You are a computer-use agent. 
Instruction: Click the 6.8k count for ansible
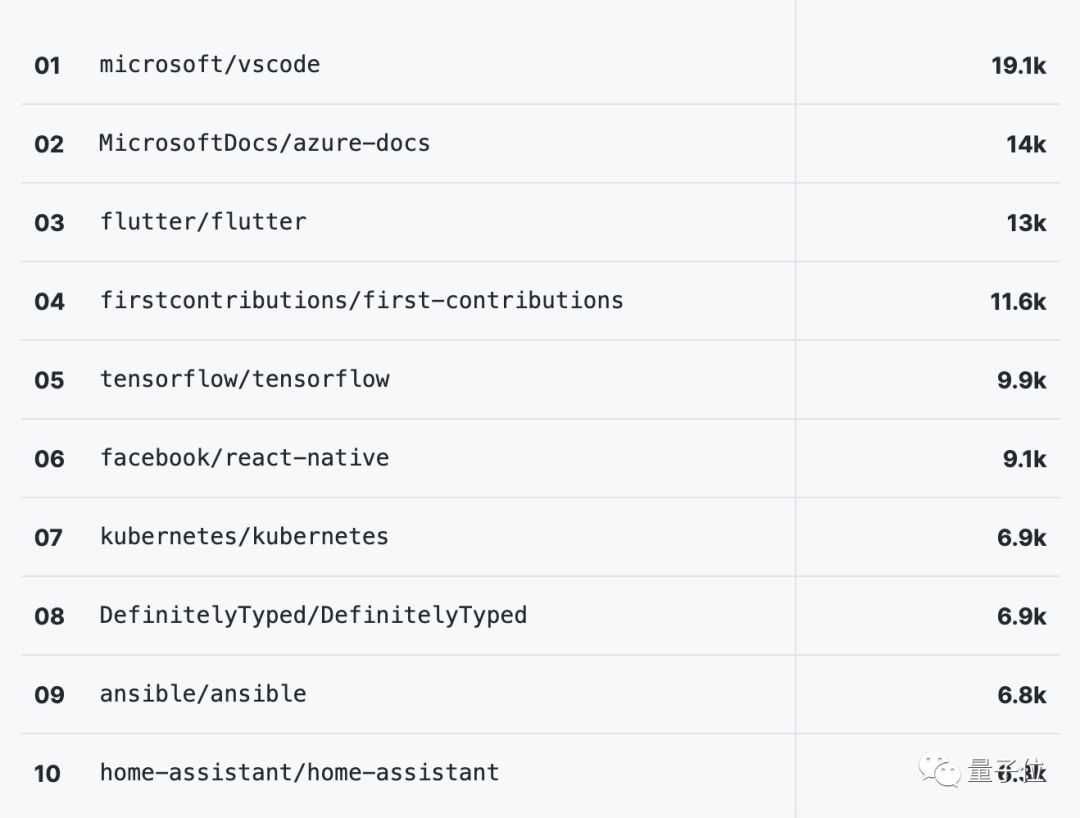(x=1021, y=695)
